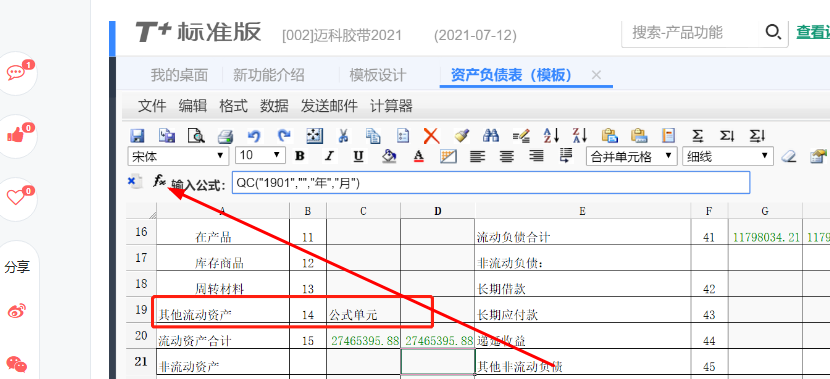Click the binoculars Find icon
The height and width of the screenshot is (379, 830).
pyautogui.click(x=491, y=136)
